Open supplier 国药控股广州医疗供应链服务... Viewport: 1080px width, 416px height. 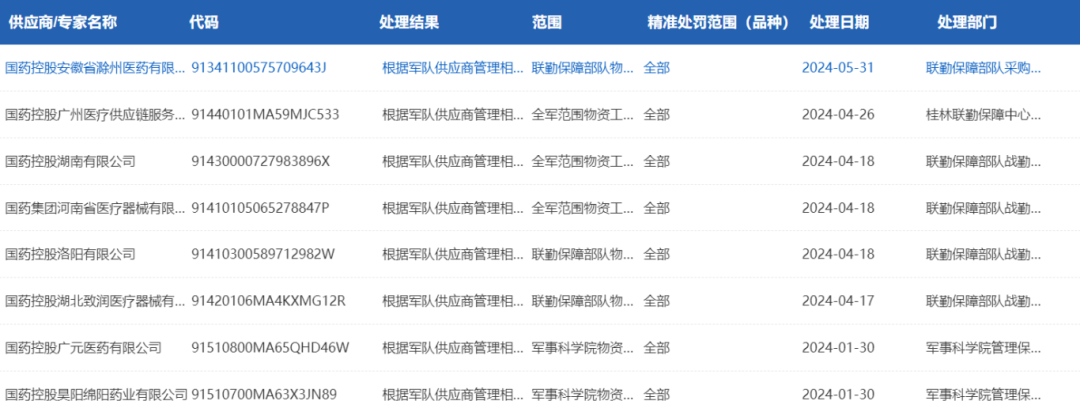(95, 114)
